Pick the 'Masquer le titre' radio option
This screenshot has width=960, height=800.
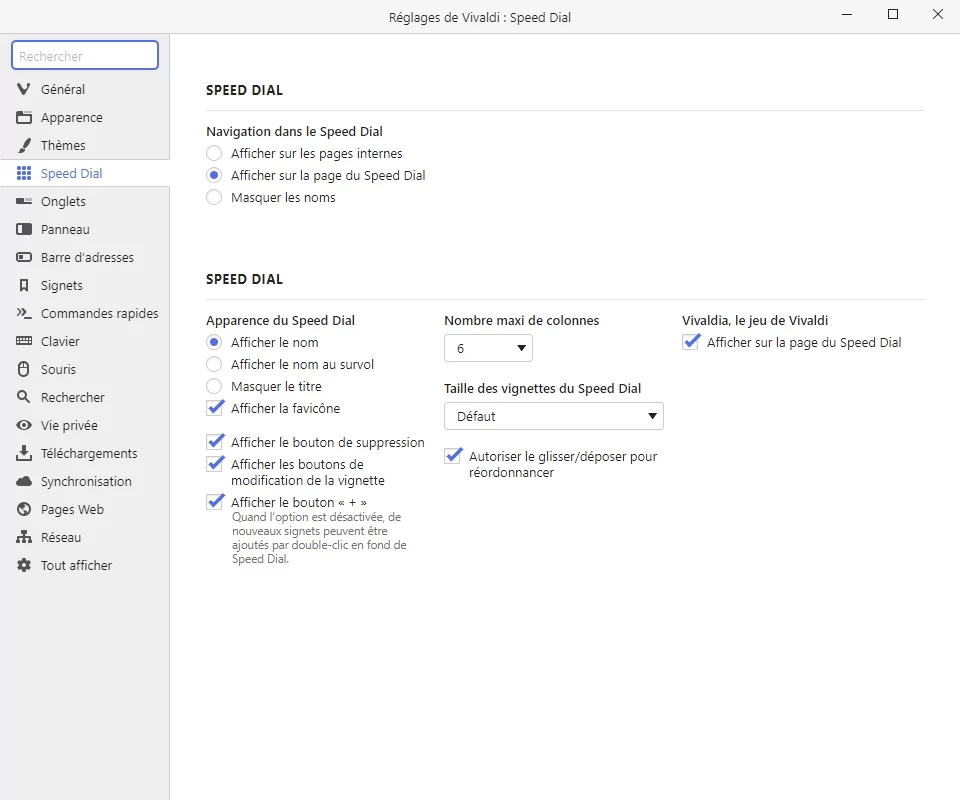pyautogui.click(x=214, y=387)
